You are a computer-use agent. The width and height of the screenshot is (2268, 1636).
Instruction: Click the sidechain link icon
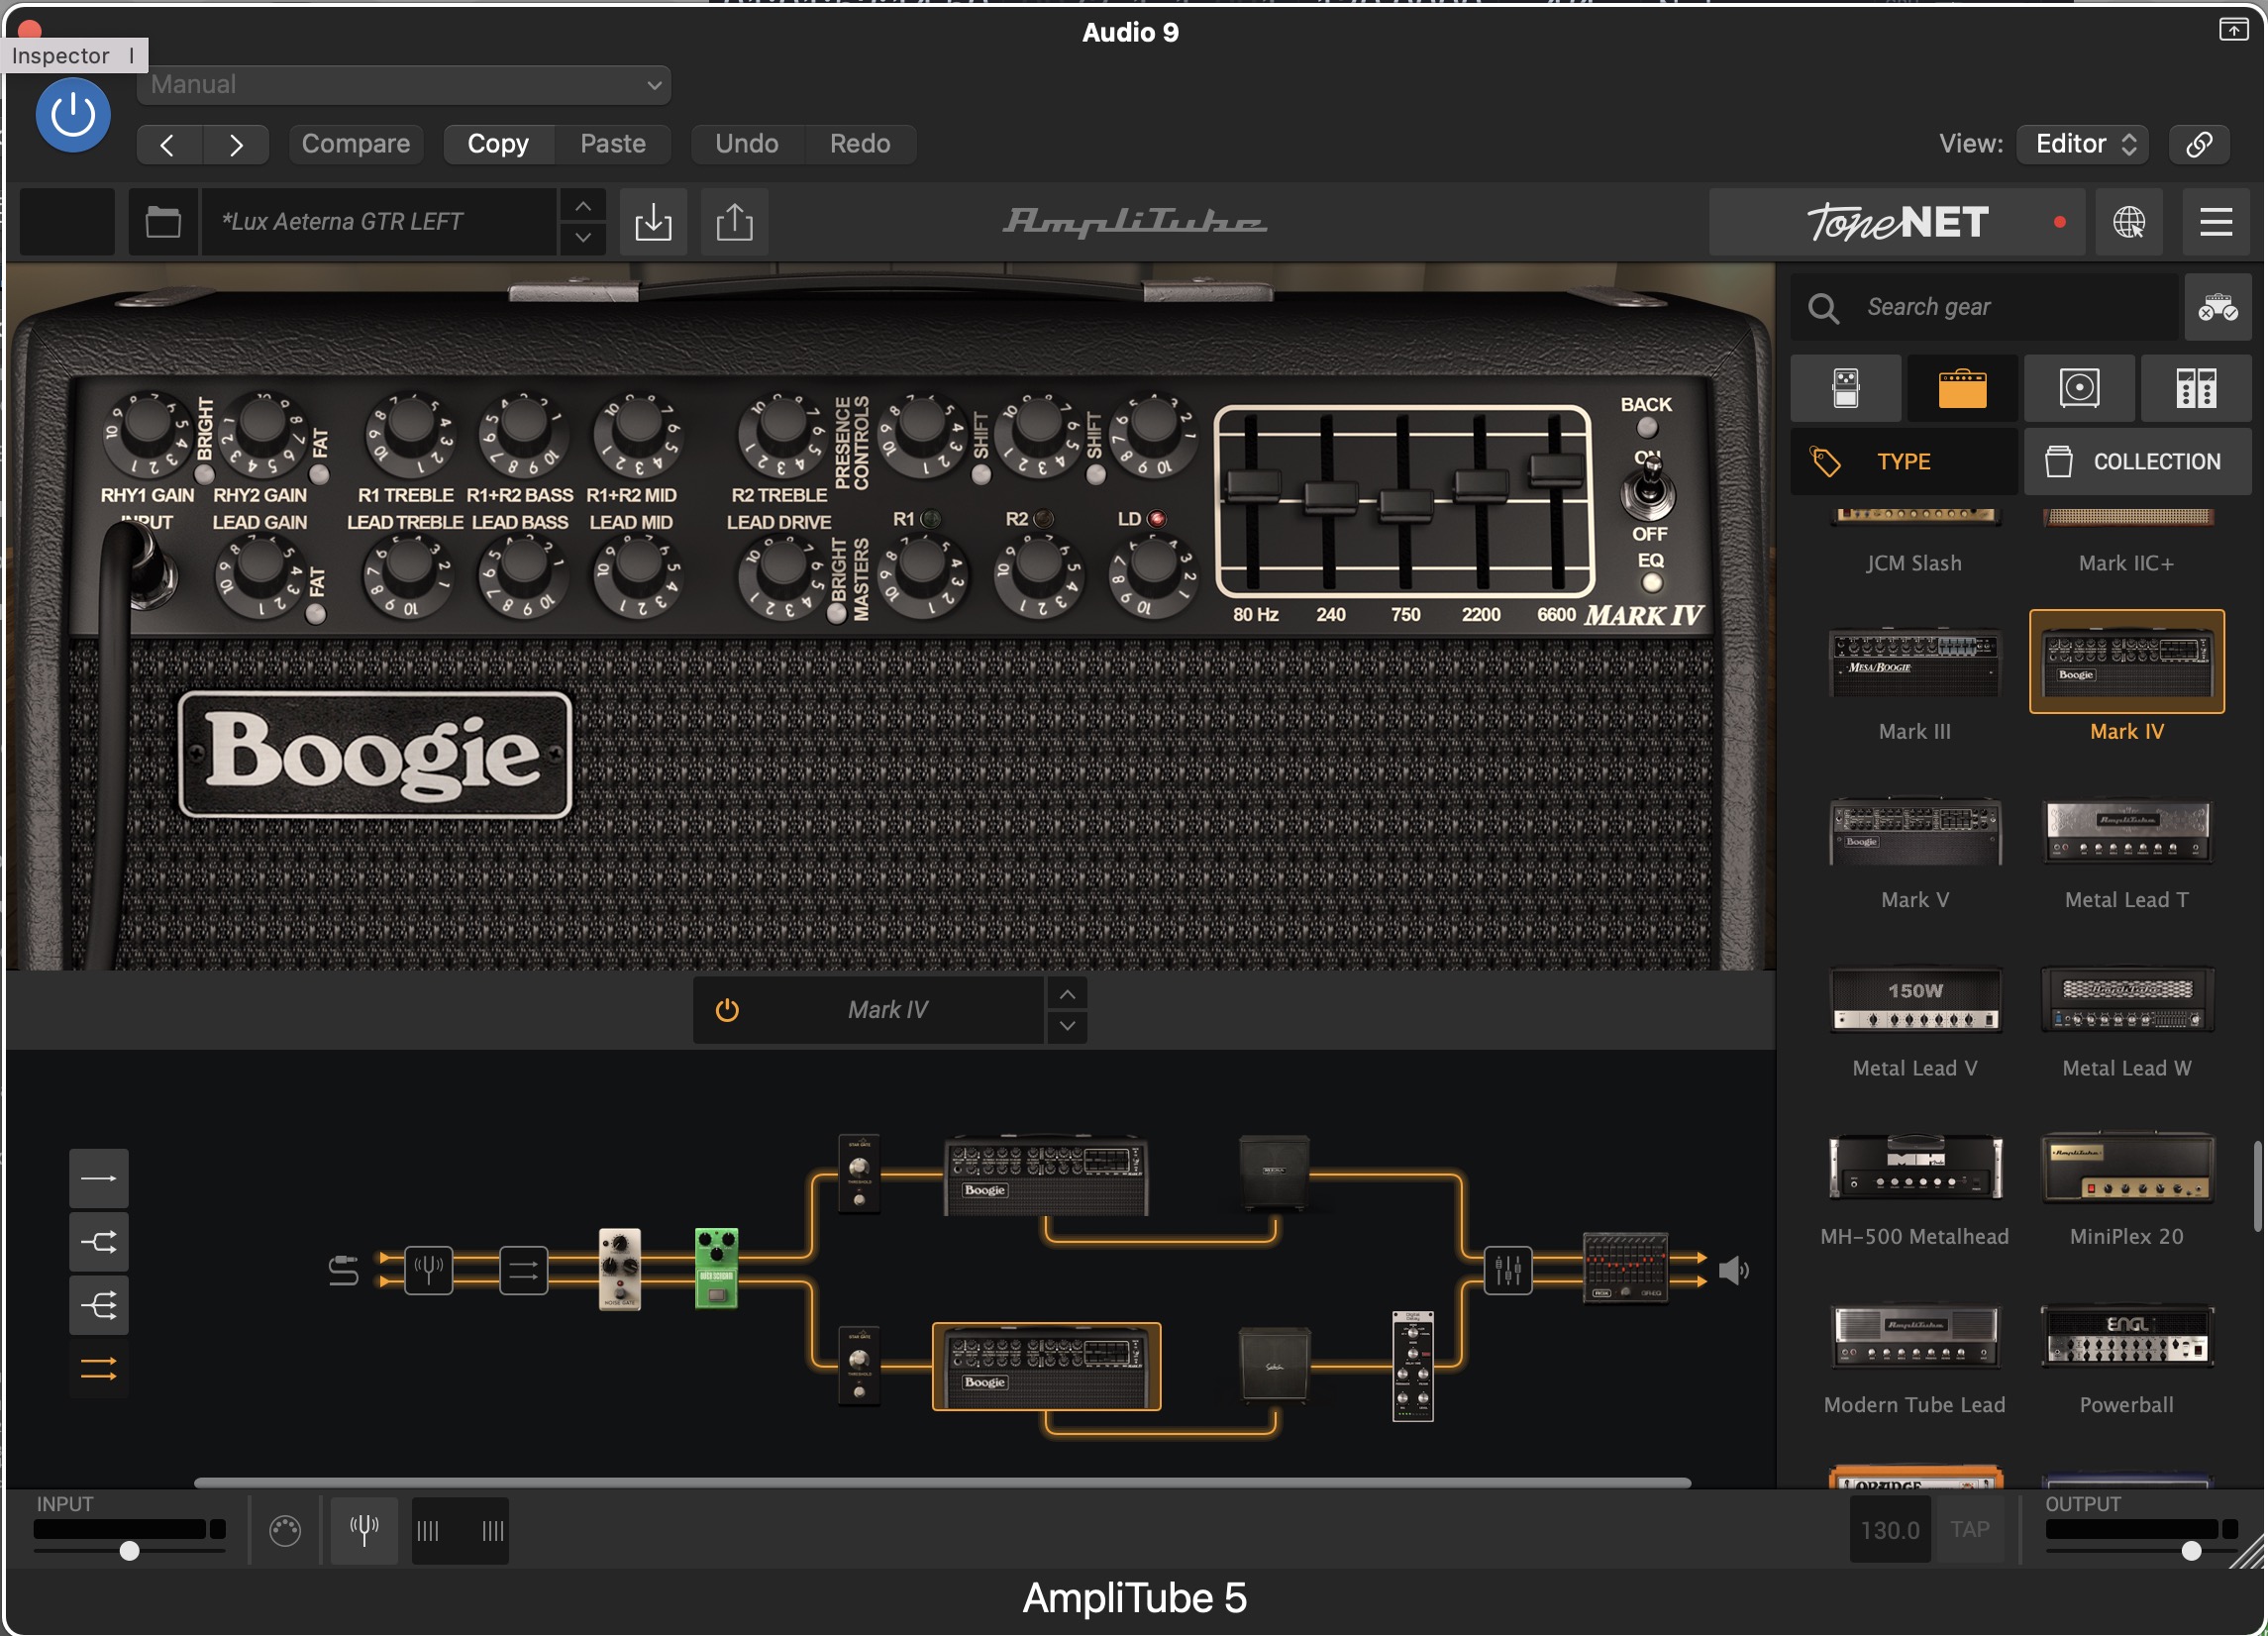tap(2199, 144)
